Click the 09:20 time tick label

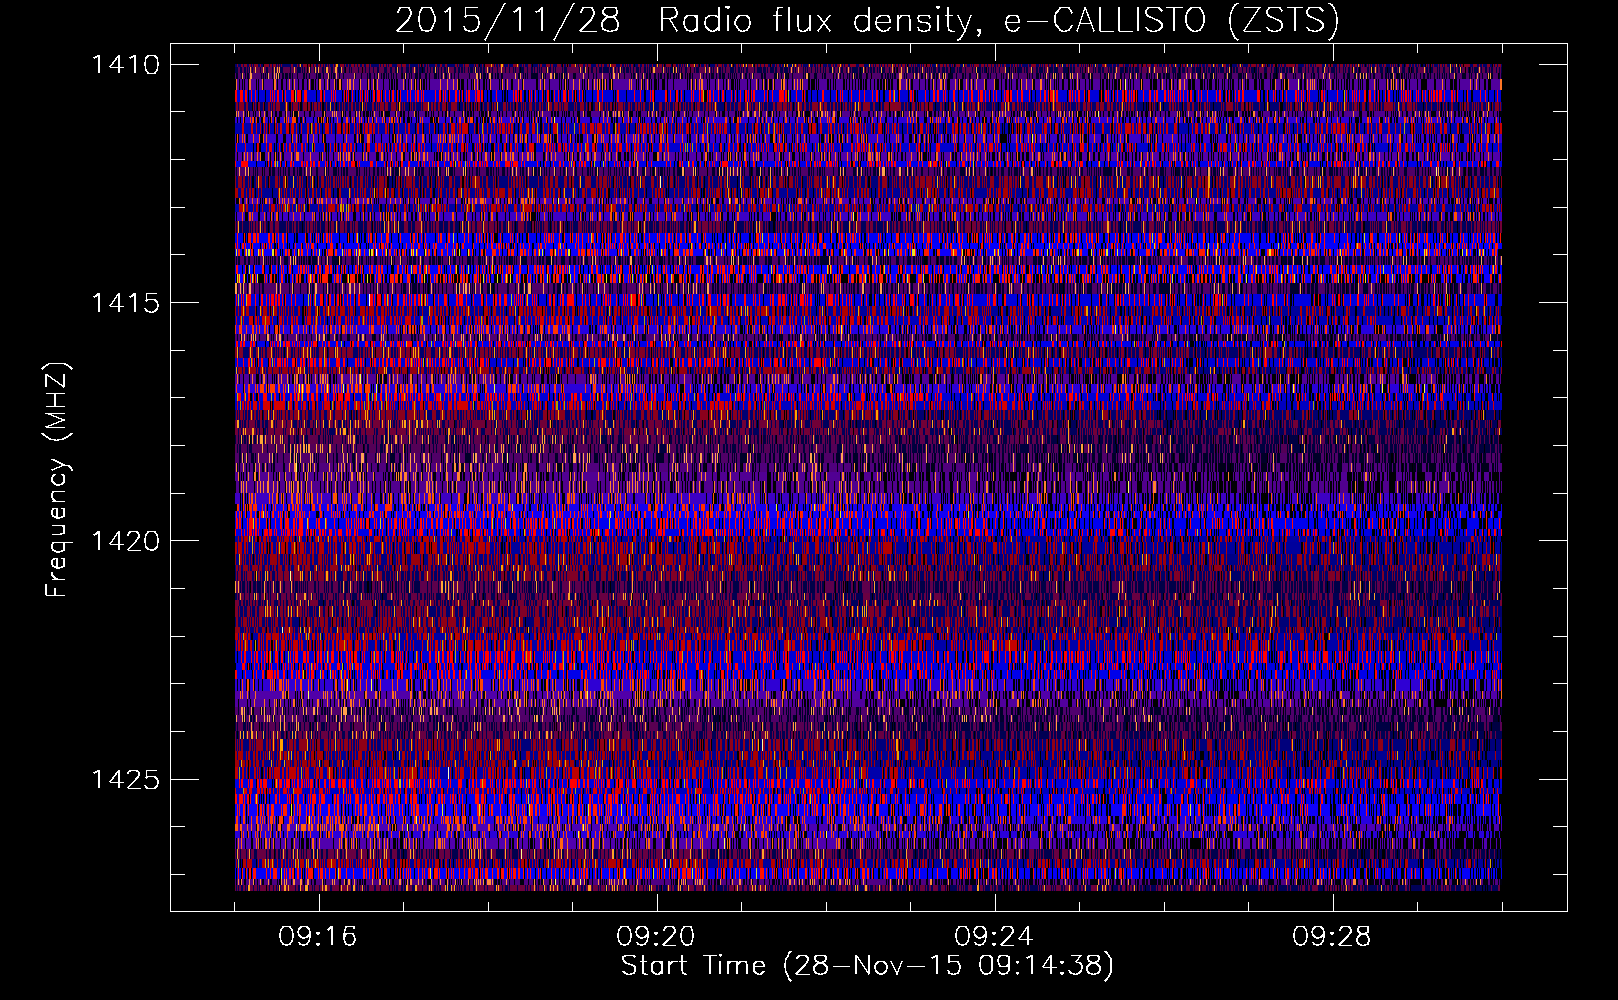tap(656, 937)
